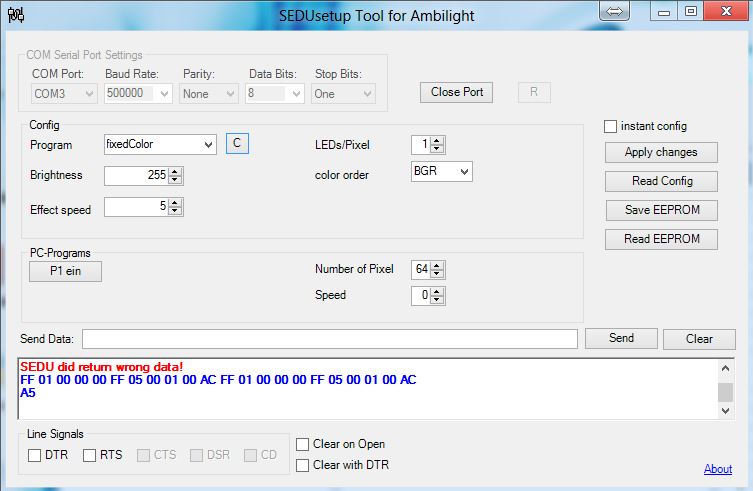The width and height of the screenshot is (753, 491).
Task: Click the SEDUsetup app icon in title bar
Action: 16,15
